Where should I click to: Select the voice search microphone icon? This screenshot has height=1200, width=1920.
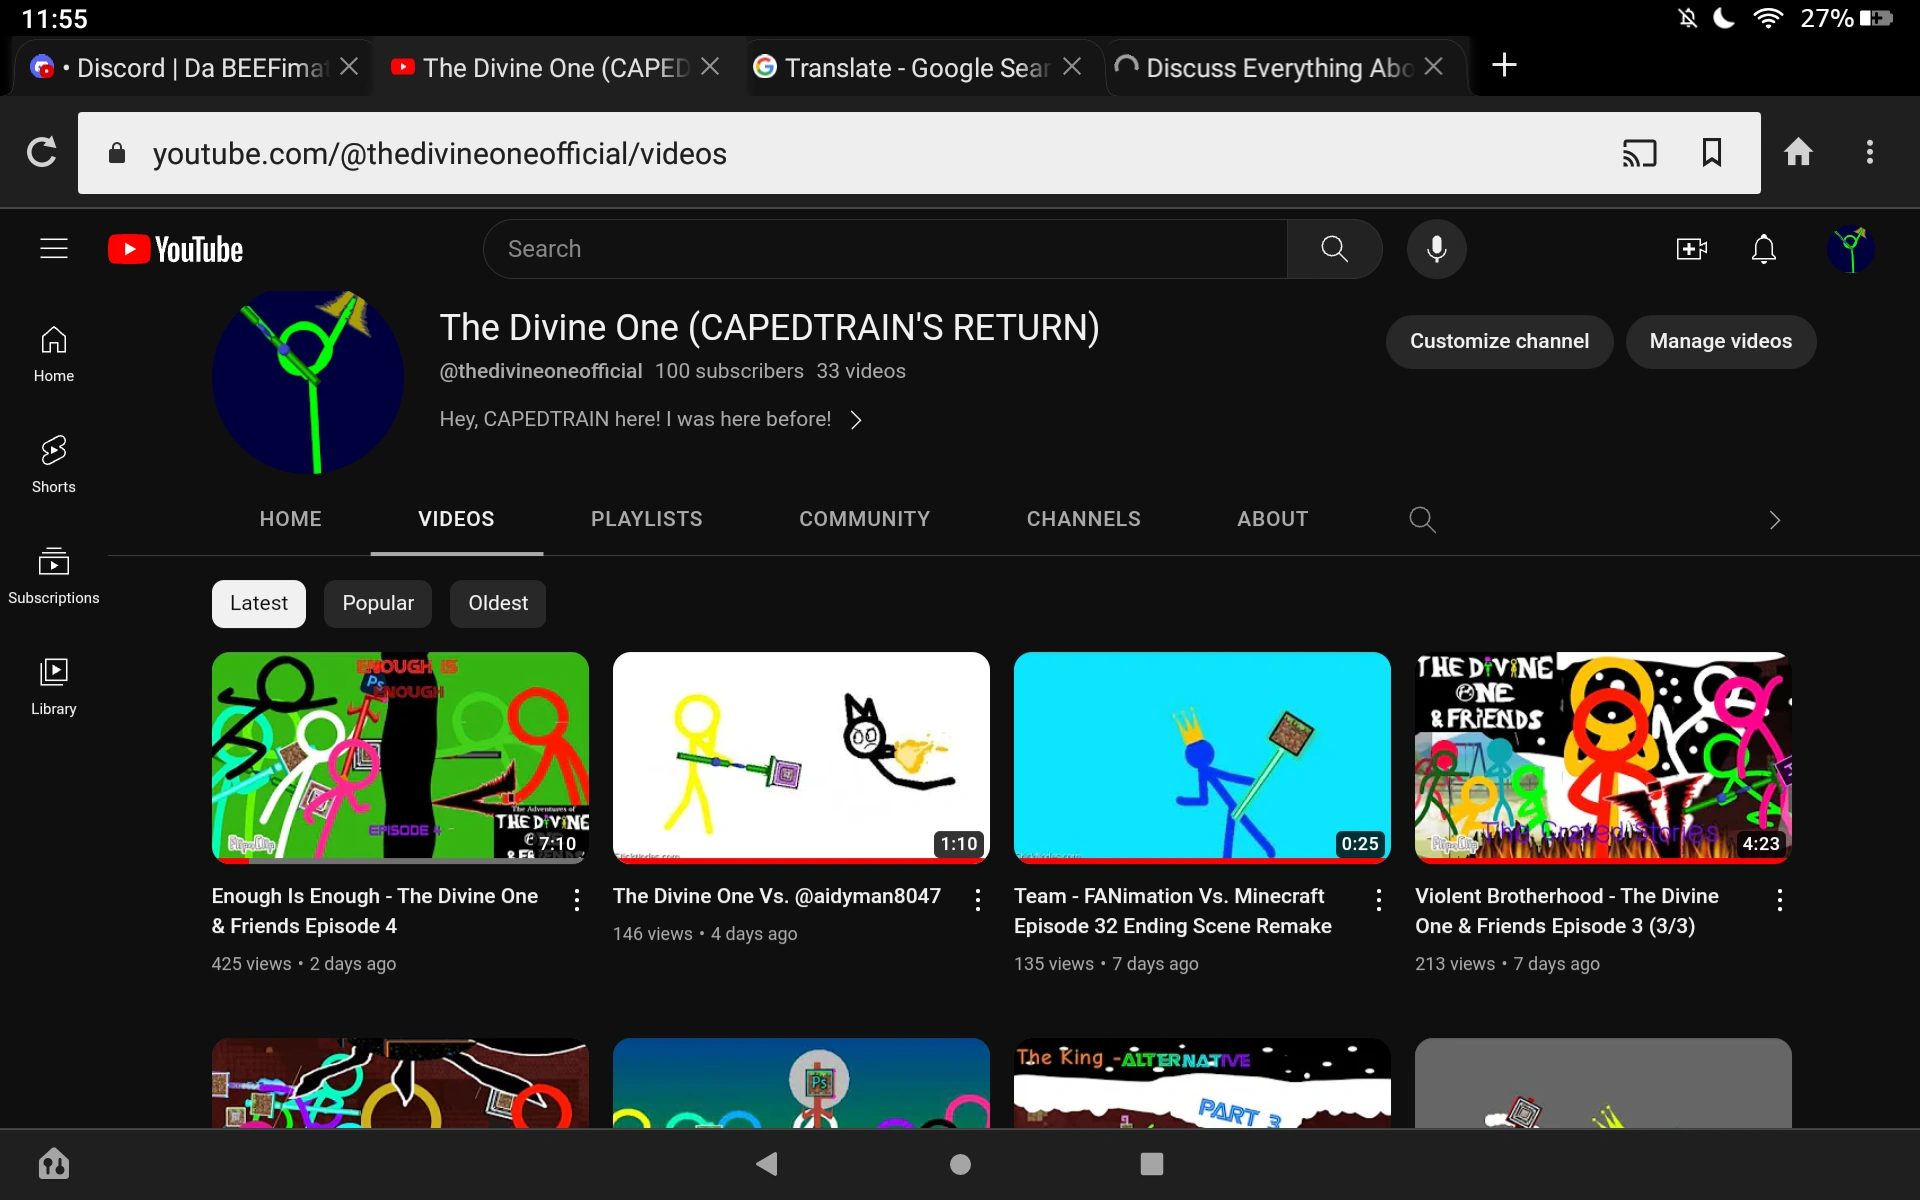tap(1436, 249)
